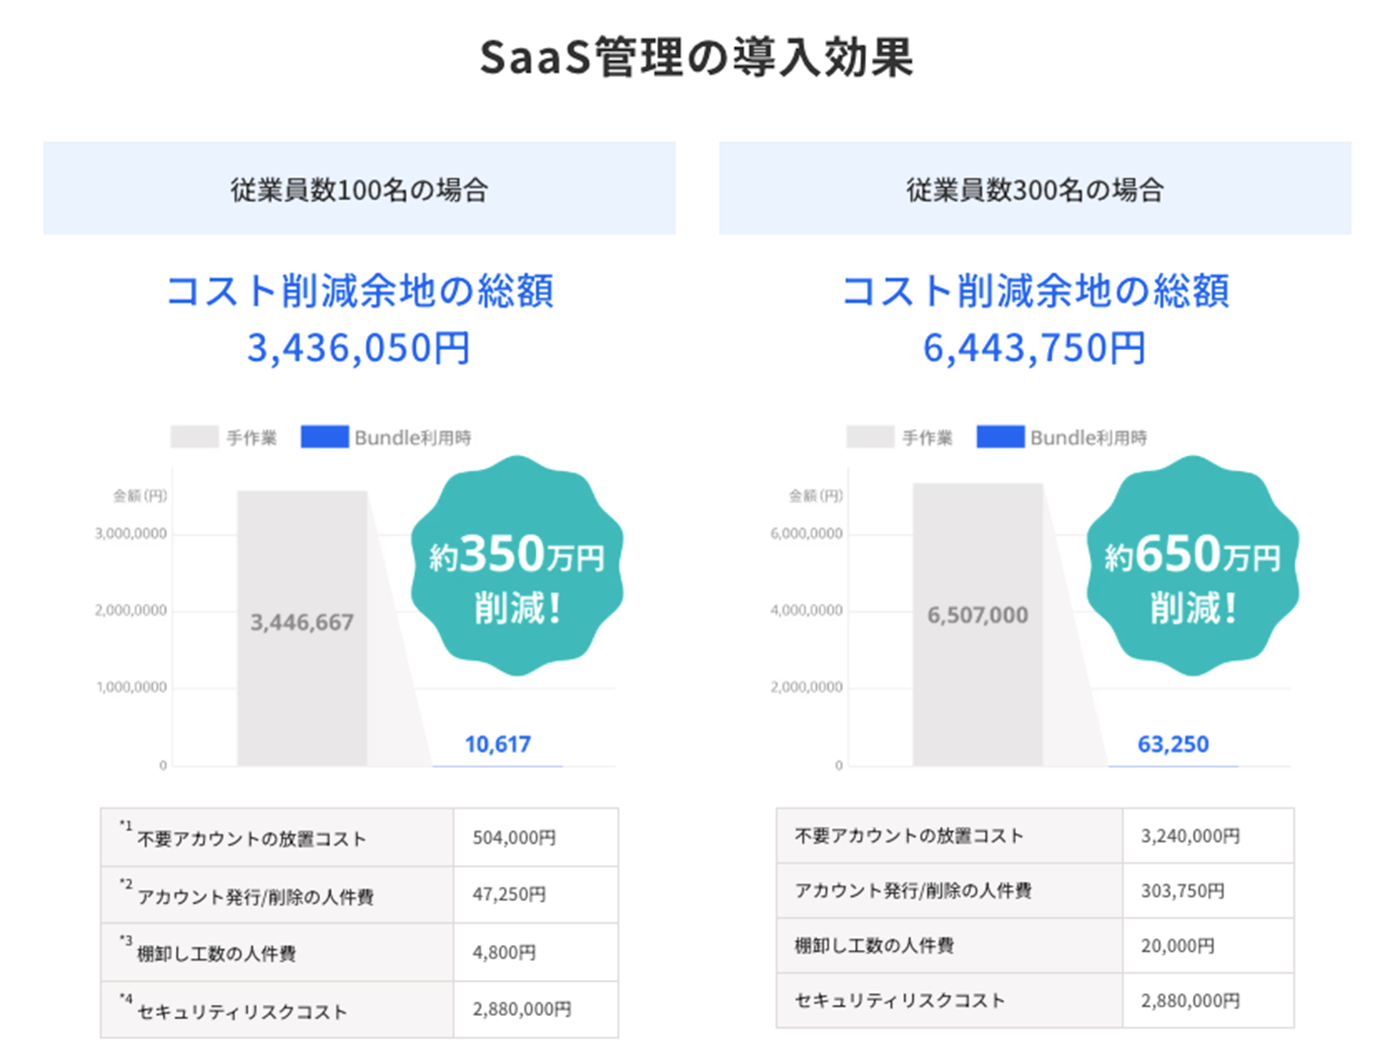The height and width of the screenshot is (1057, 1380).
Task: Select the 従業員数300名の場合 header
Action: tap(1035, 189)
